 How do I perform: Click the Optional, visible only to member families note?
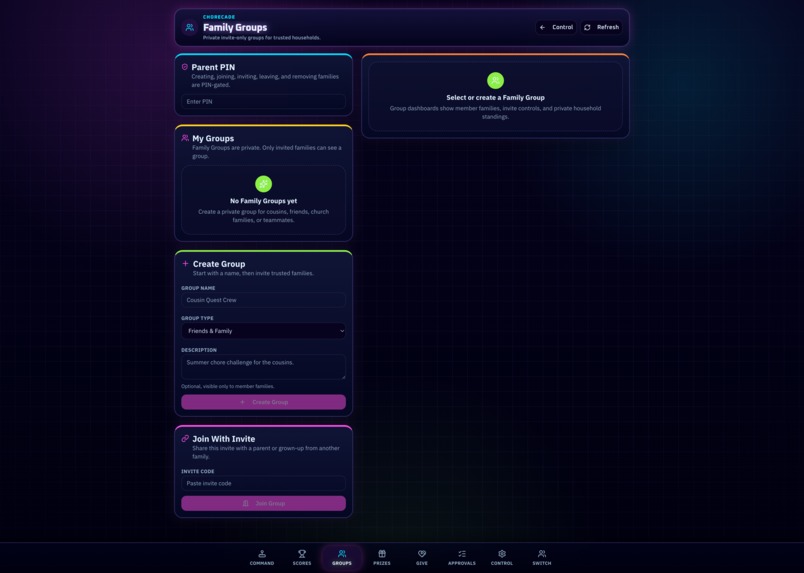(228, 386)
